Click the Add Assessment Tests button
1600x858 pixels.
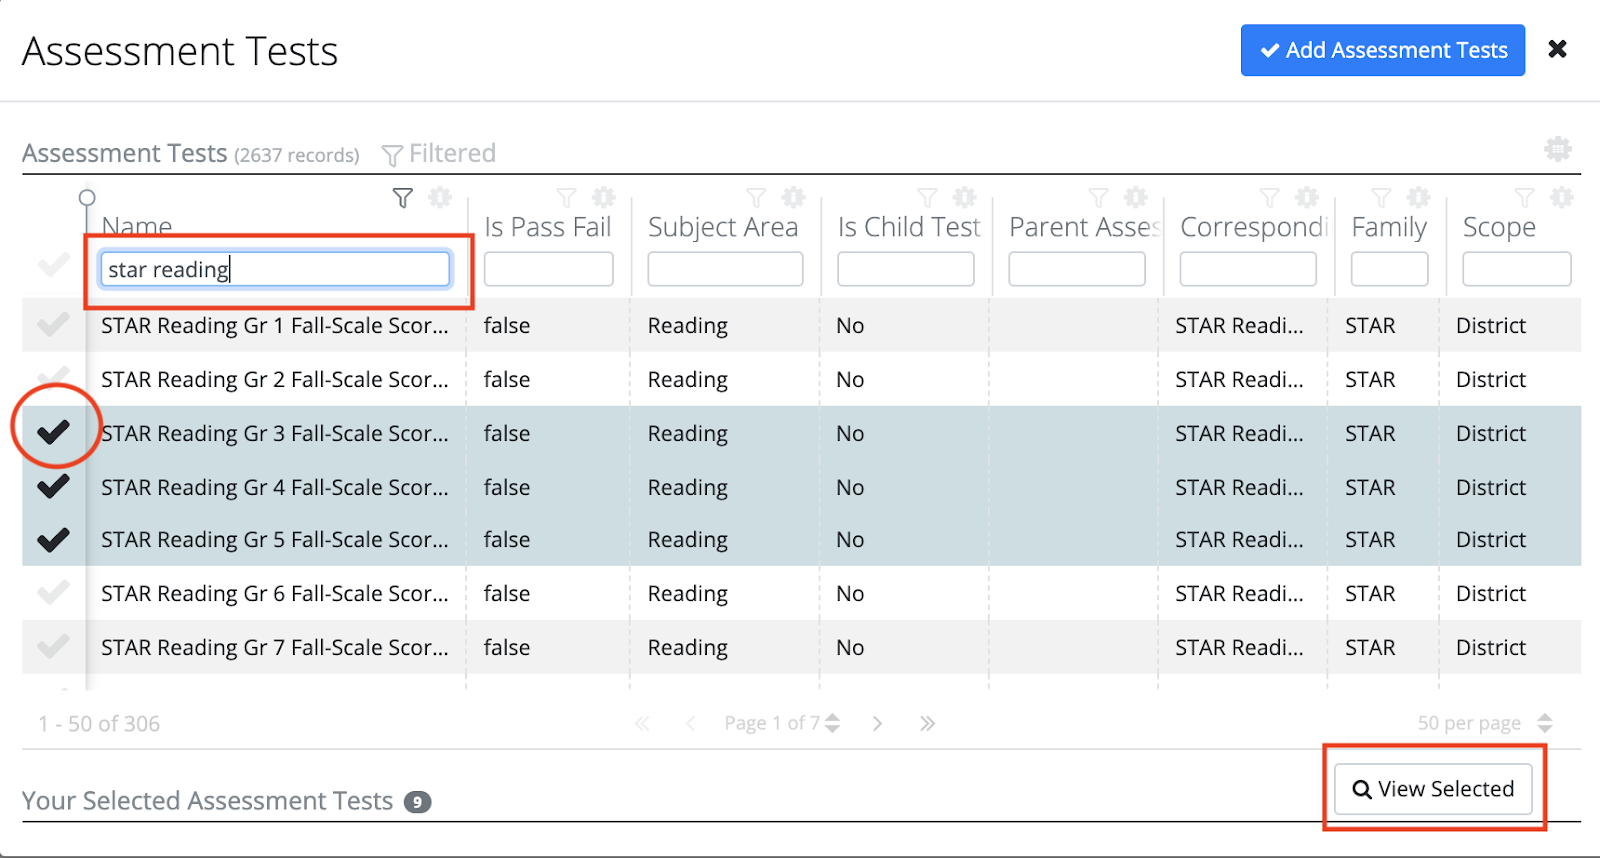click(1382, 50)
